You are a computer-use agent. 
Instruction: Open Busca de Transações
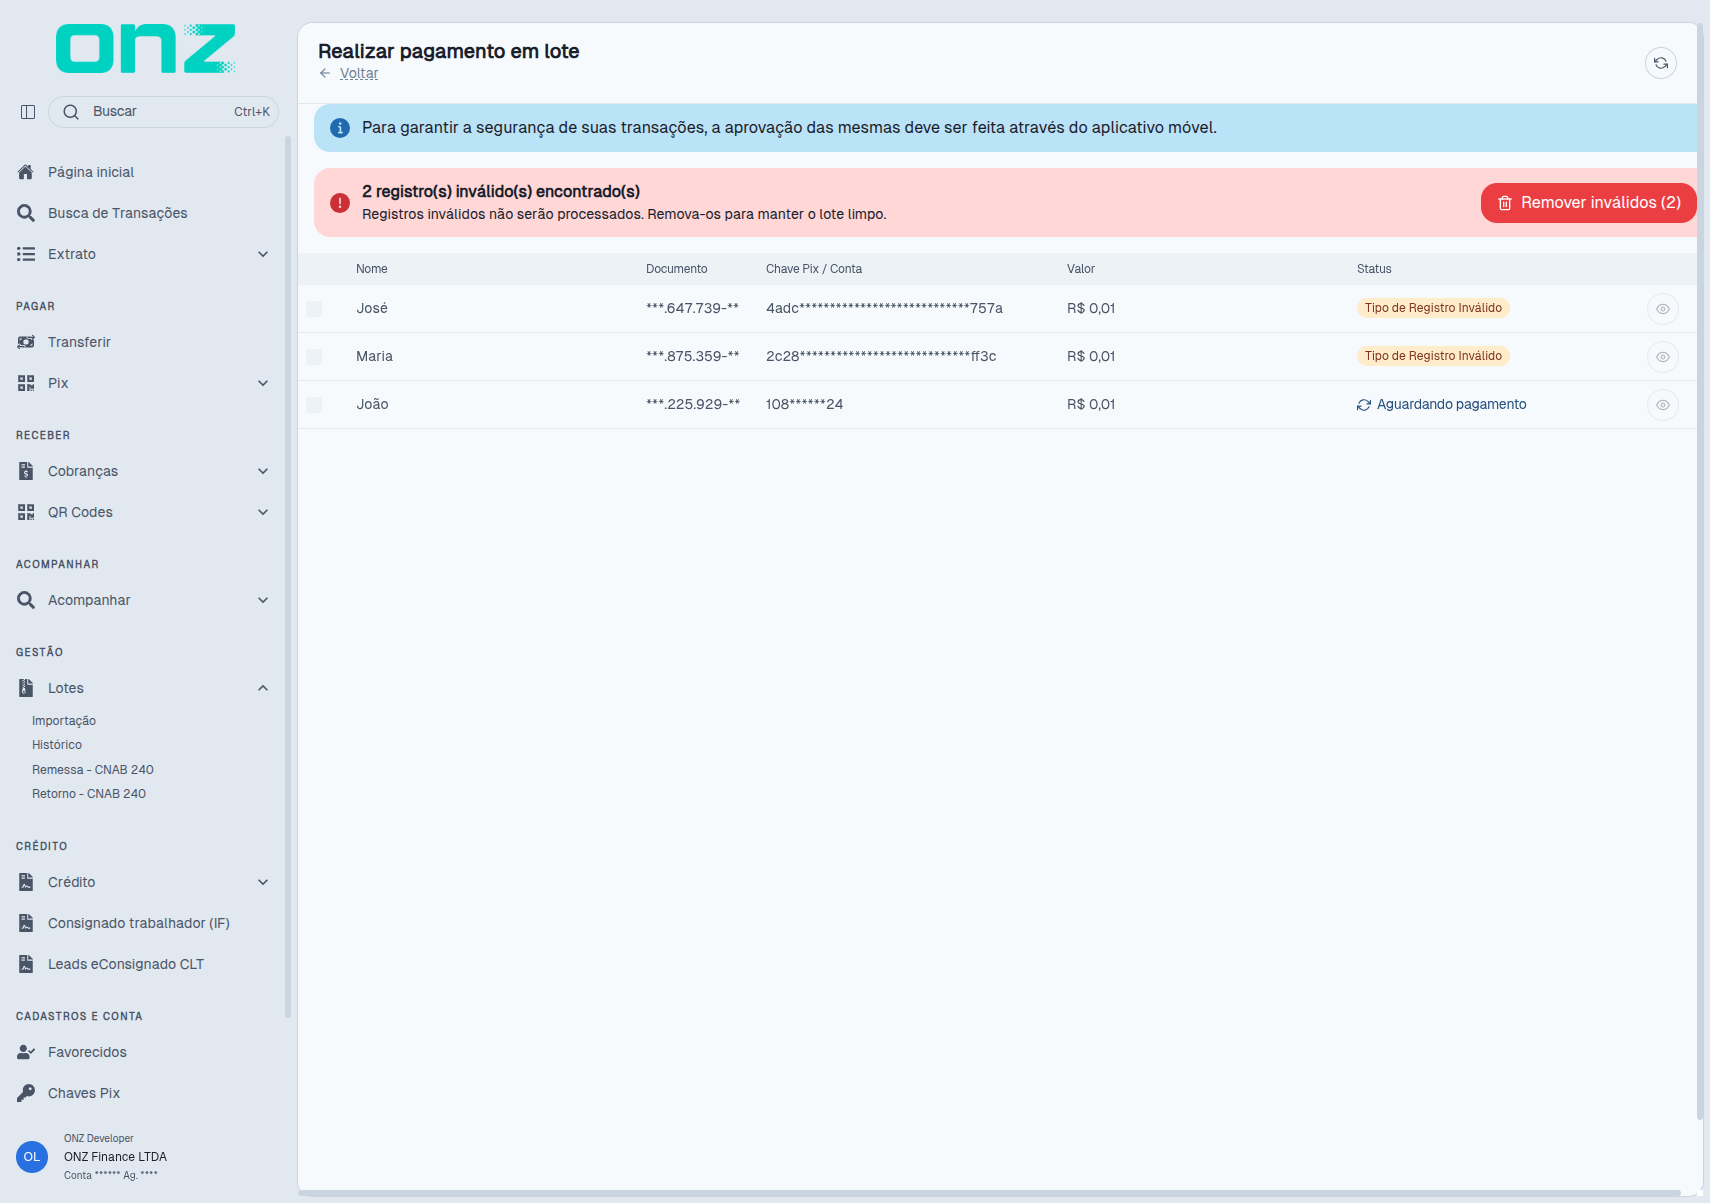click(143, 213)
